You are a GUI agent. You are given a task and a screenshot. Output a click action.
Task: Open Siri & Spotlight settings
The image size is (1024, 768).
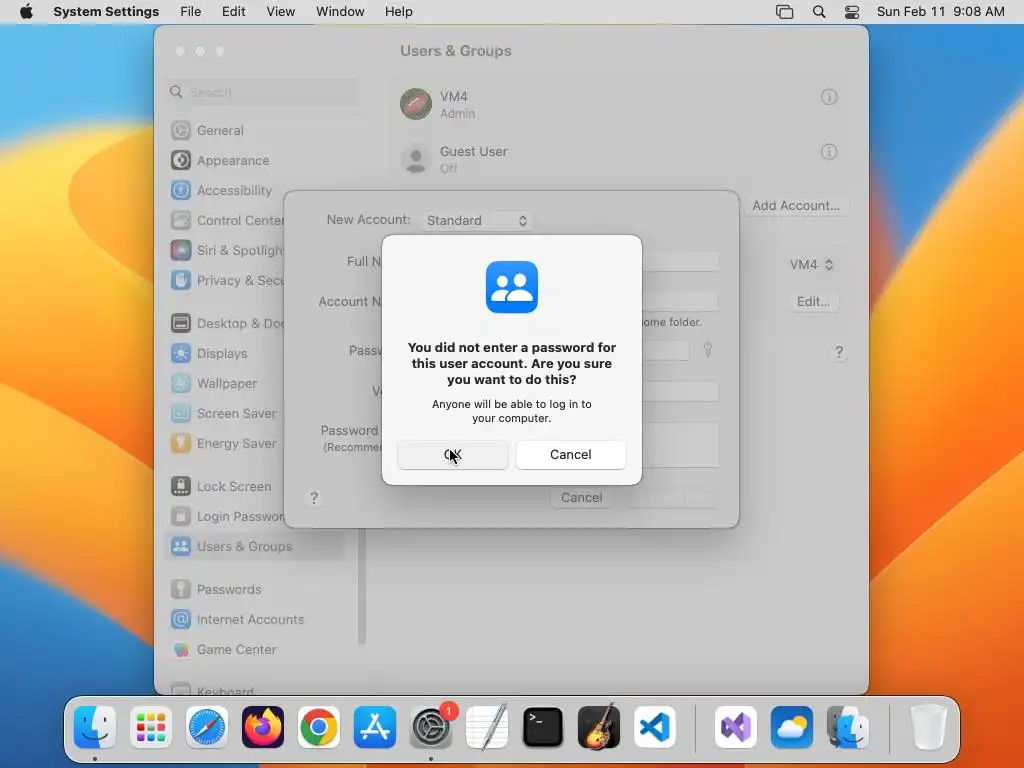point(227,251)
